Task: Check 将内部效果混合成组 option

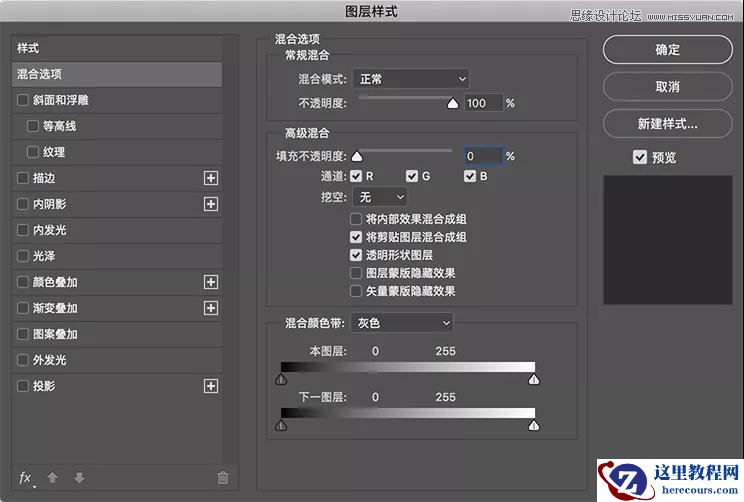Action: pyautogui.click(x=356, y=219)
